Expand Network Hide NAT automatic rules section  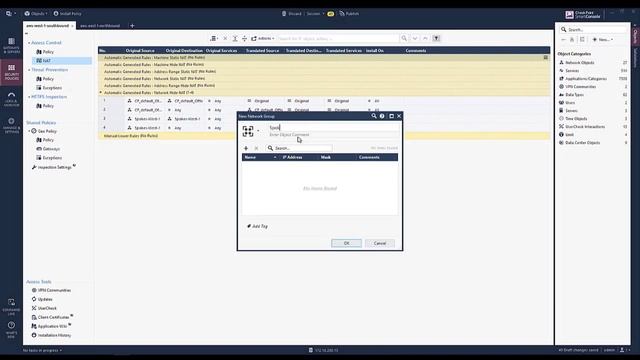tap(101, 93)
